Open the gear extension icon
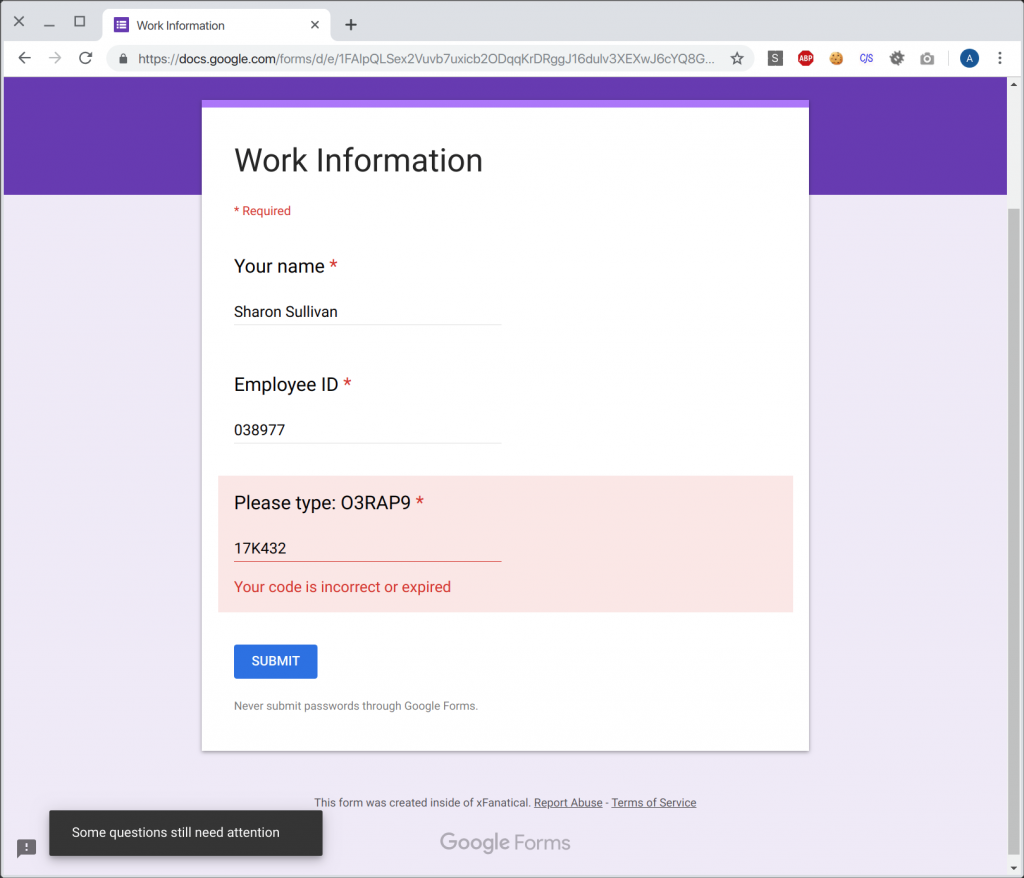 [x=897, y=58]
